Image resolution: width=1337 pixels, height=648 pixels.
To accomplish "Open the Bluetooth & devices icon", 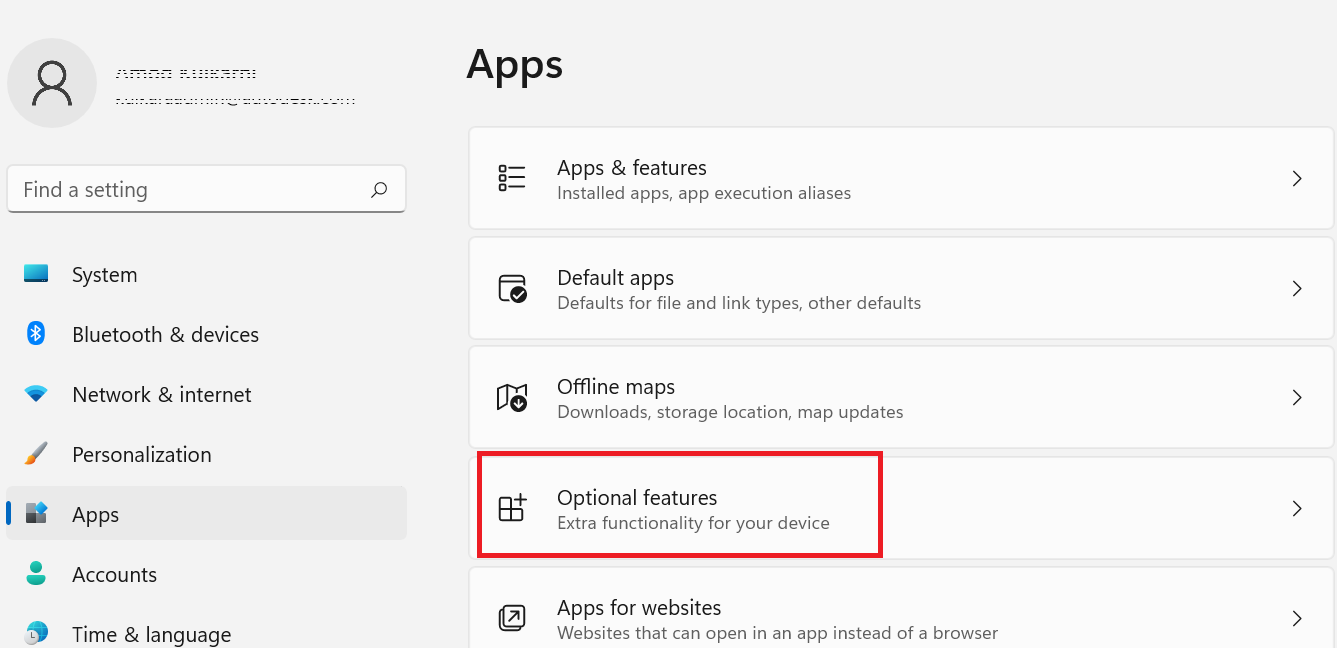I will point(36,334).
